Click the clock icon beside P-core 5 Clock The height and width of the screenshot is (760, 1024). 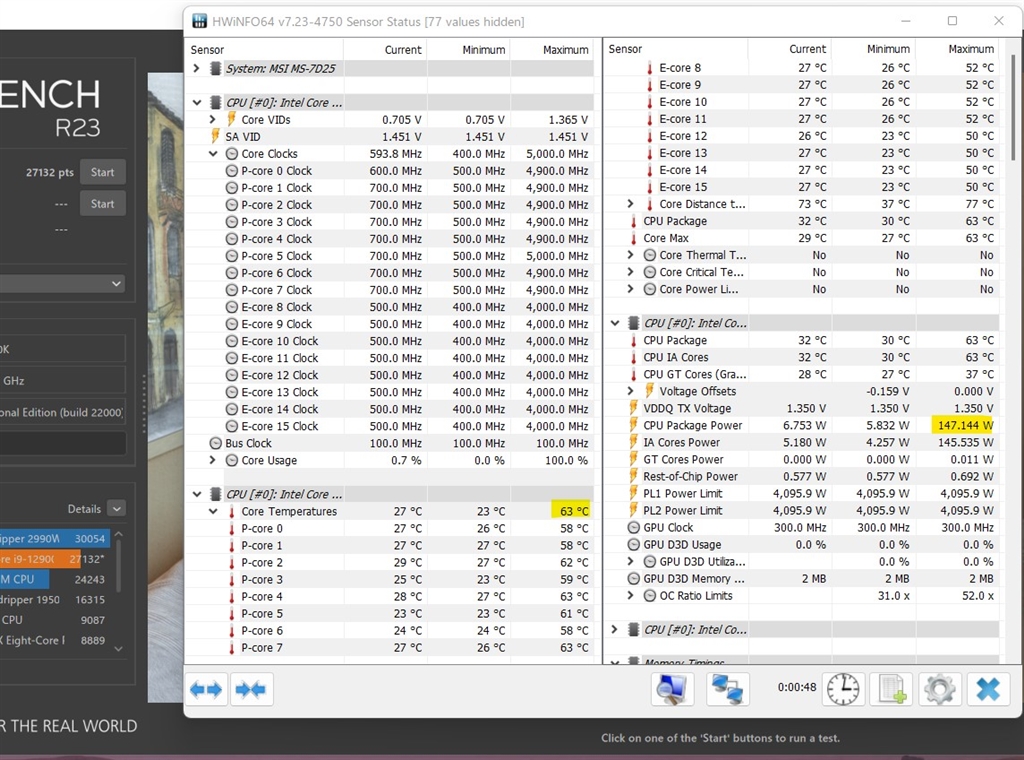[x=231, y=255]
